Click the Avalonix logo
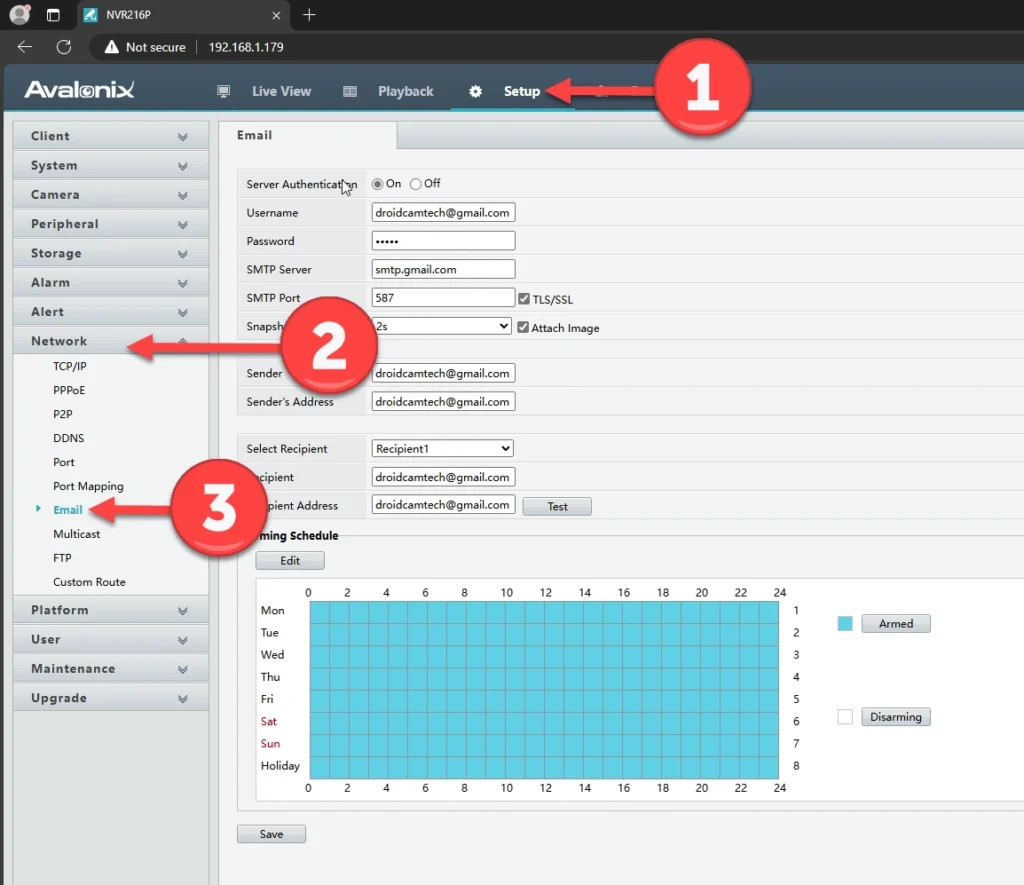 [x=79, y=91]
